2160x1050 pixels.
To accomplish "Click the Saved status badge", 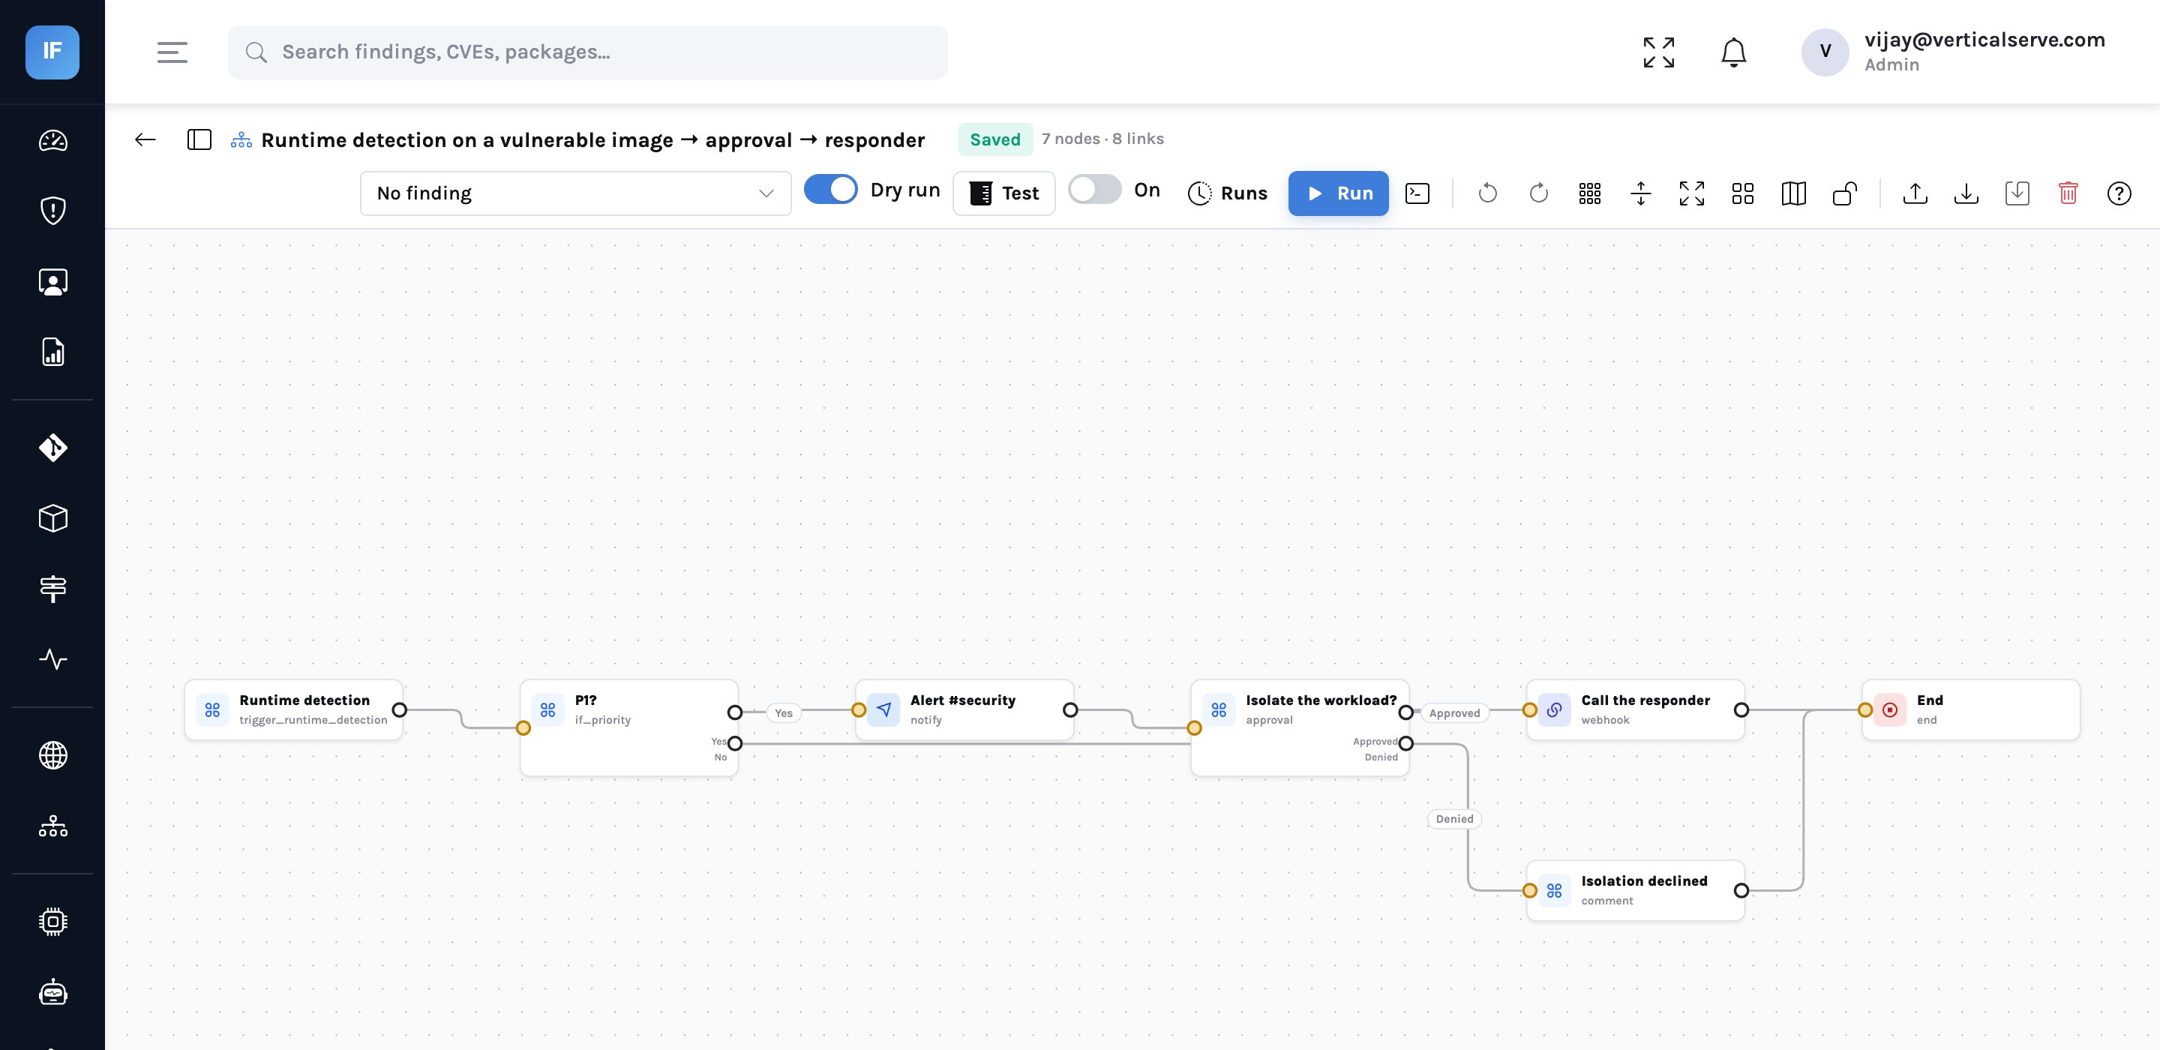I will [x=995, y=139].
